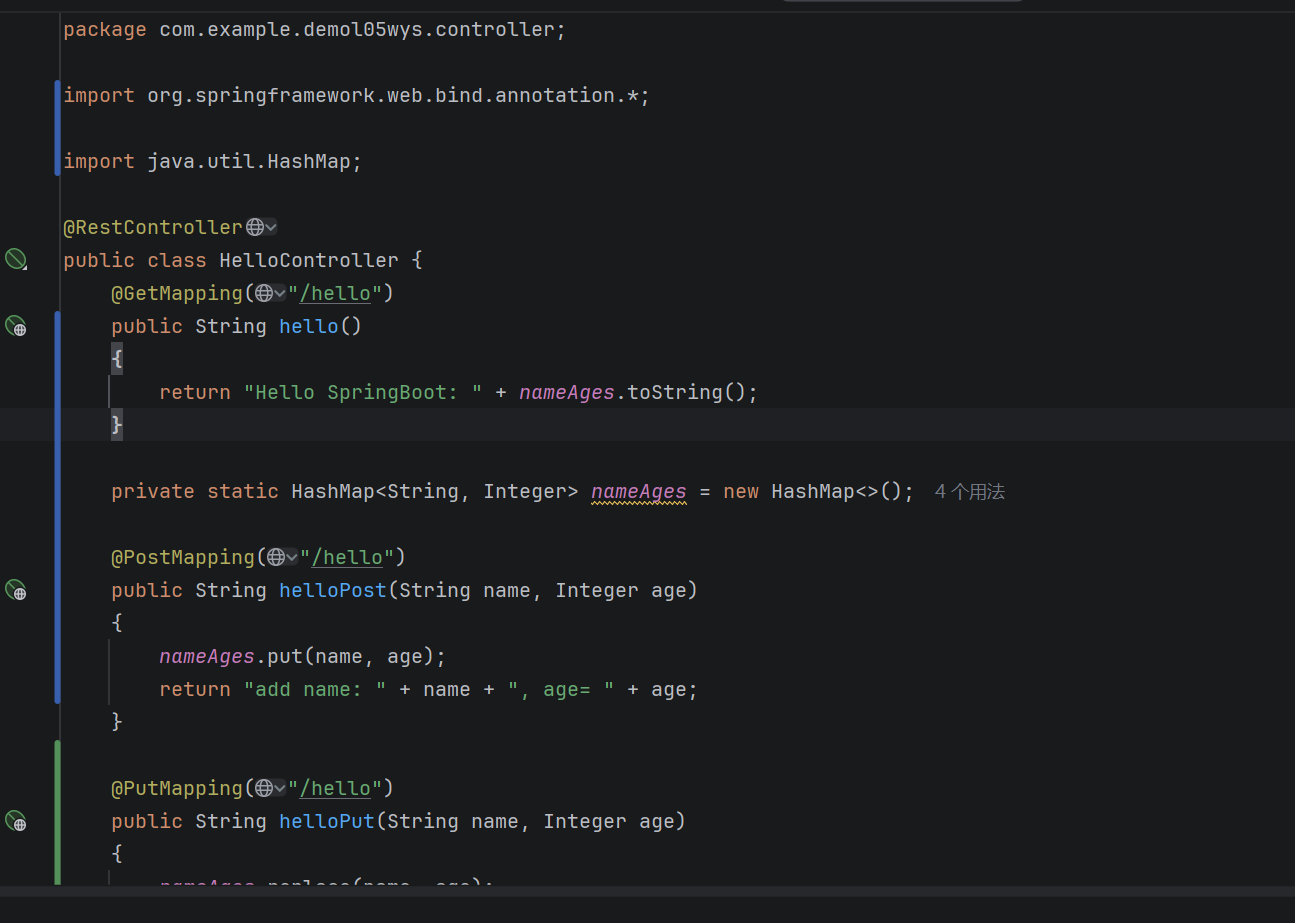
Task: Click the helloPost method name
Action: click(x=333, y=590)
